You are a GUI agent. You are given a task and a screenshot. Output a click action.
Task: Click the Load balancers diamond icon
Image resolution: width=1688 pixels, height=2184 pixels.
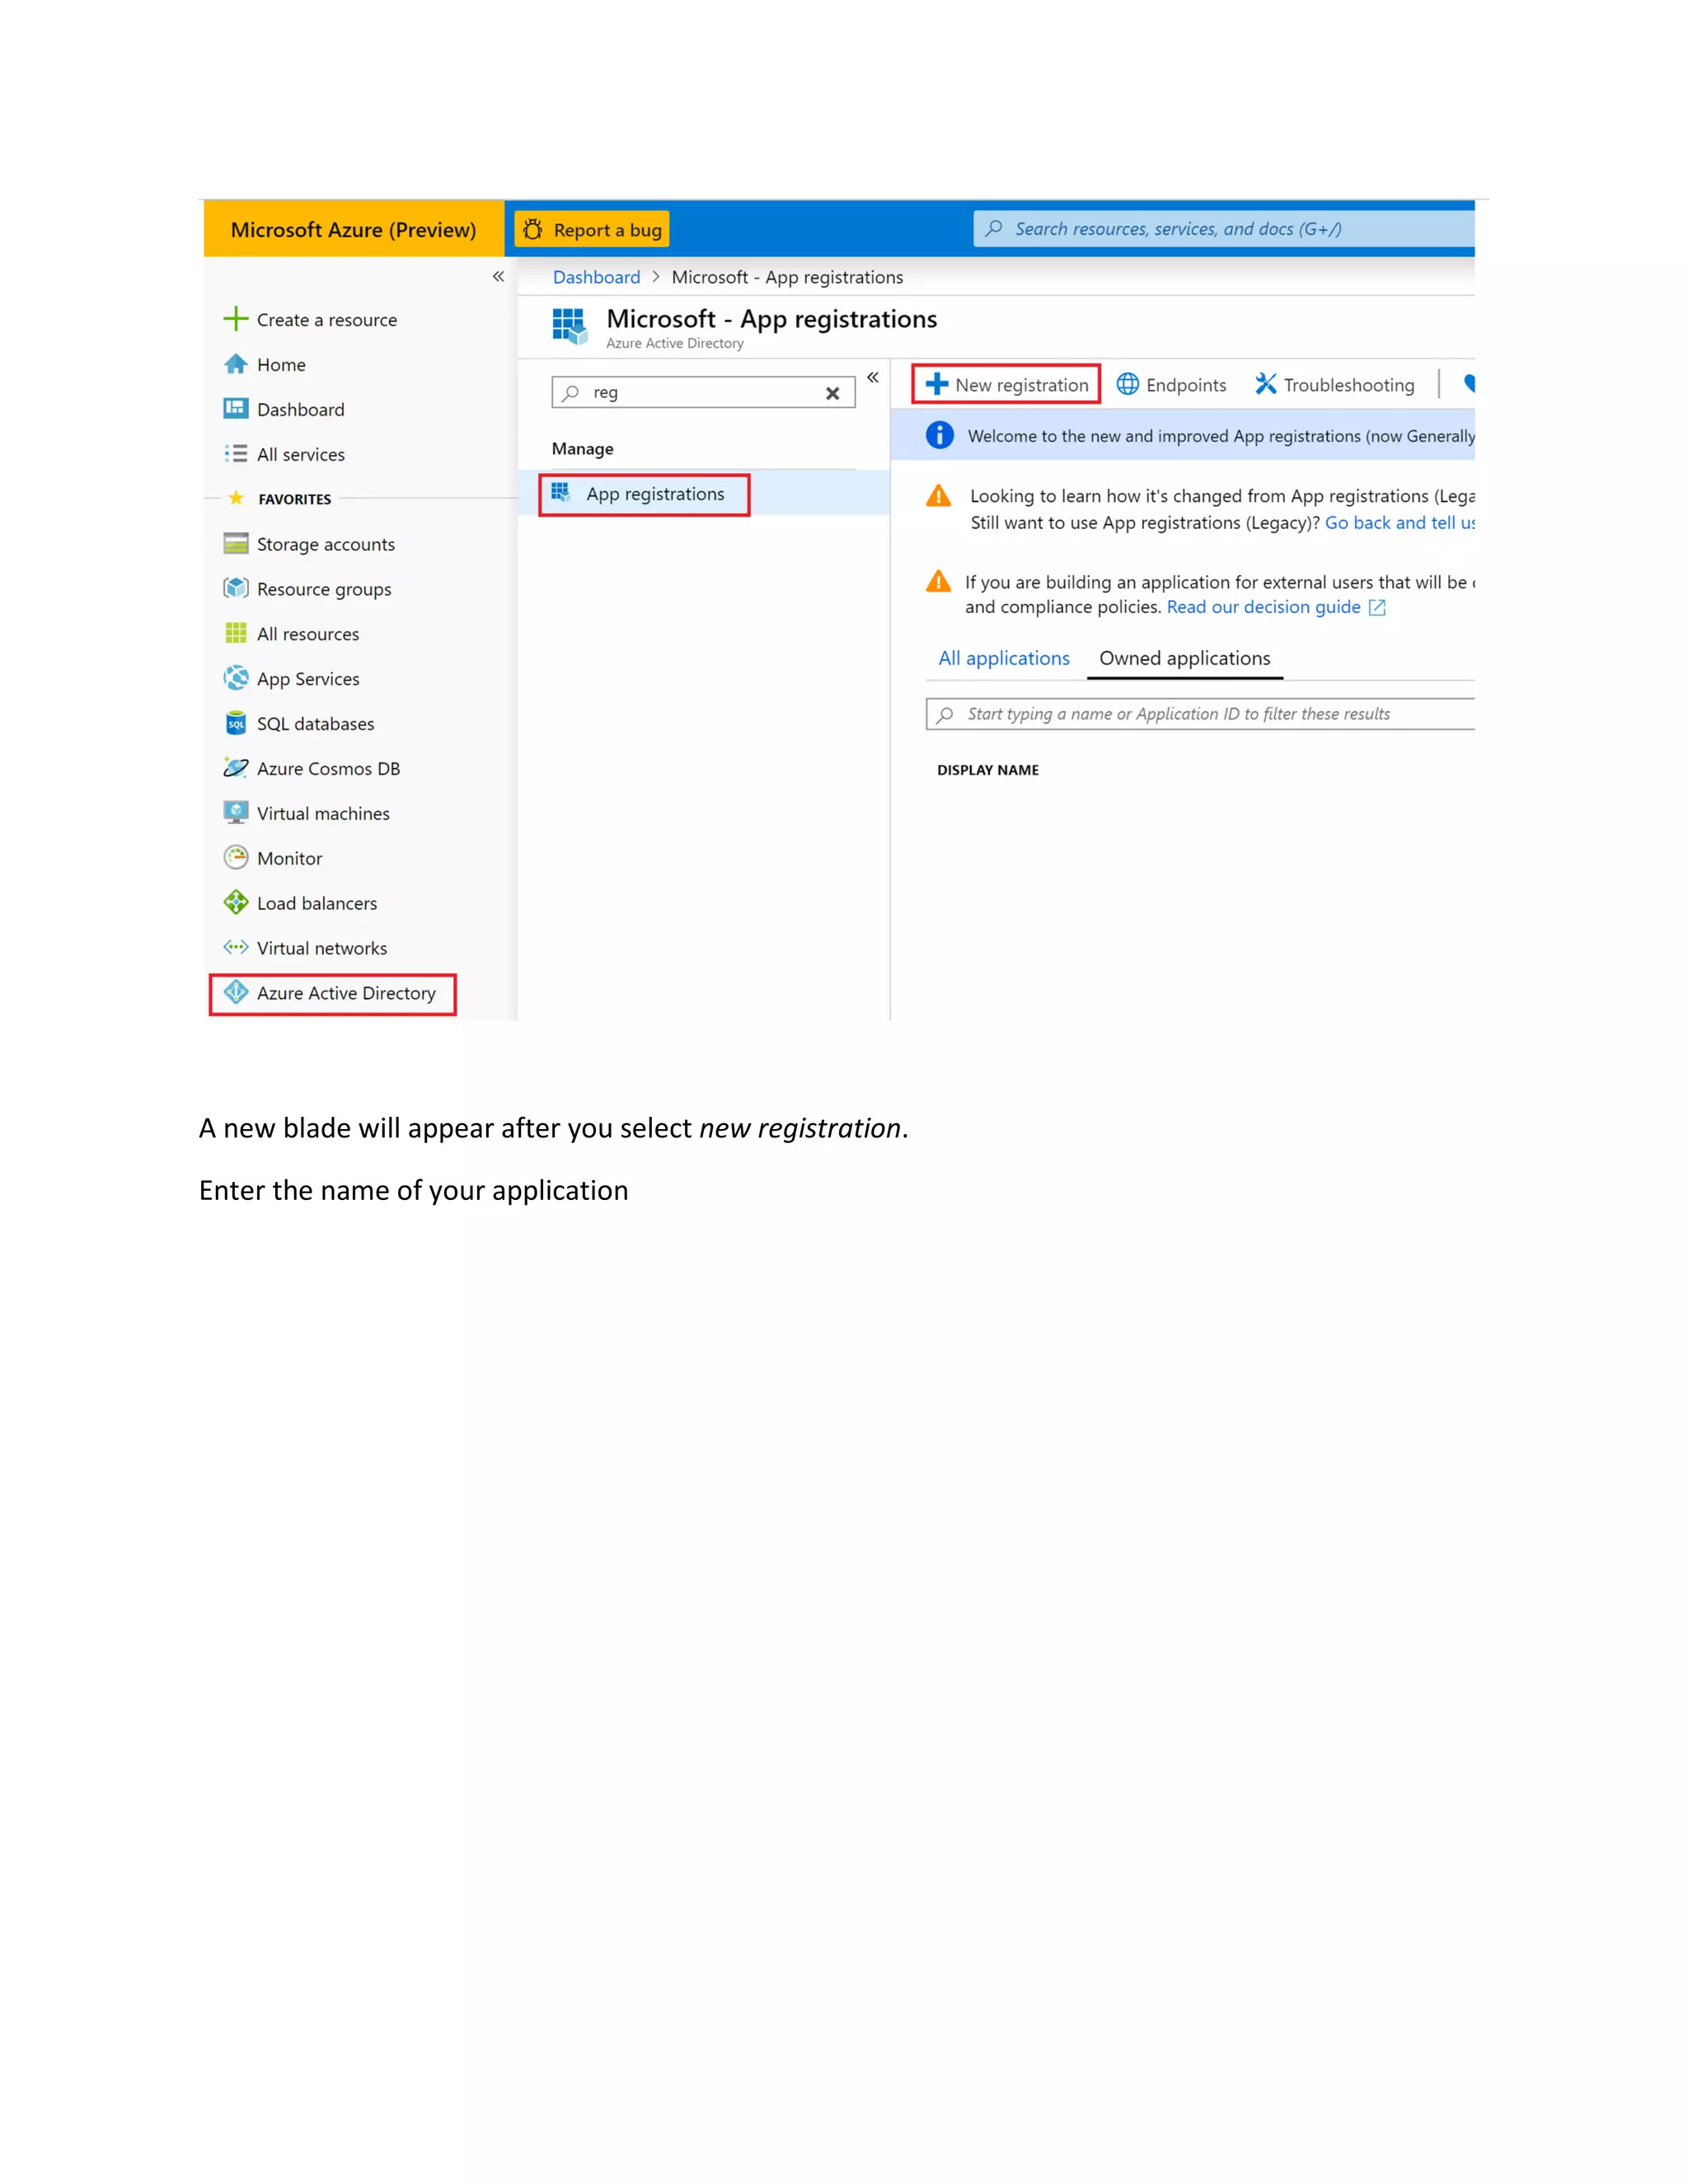[x=235, y=902]
